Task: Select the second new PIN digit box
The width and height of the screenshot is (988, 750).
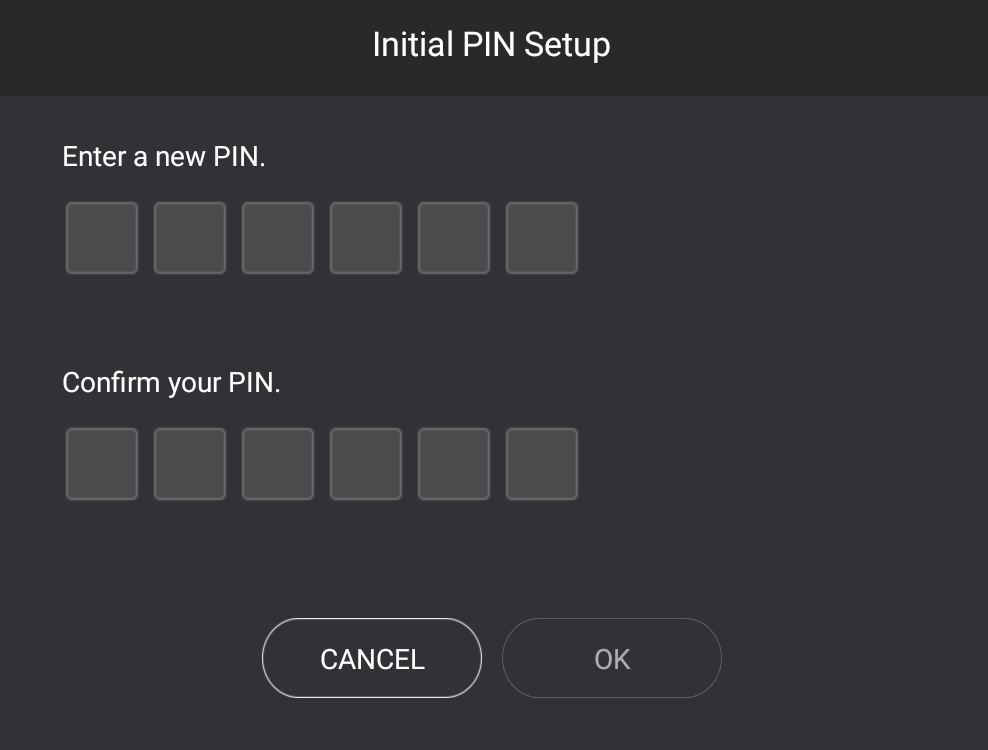Action: point(190,238)
